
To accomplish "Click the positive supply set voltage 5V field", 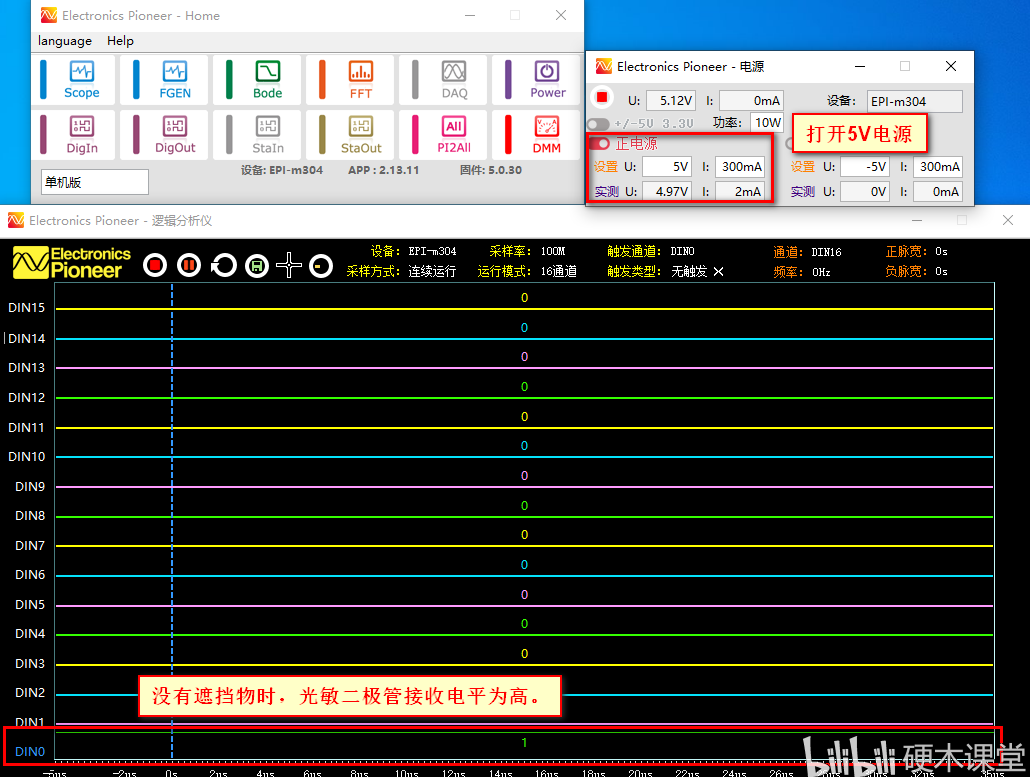I will pos(667,167).
